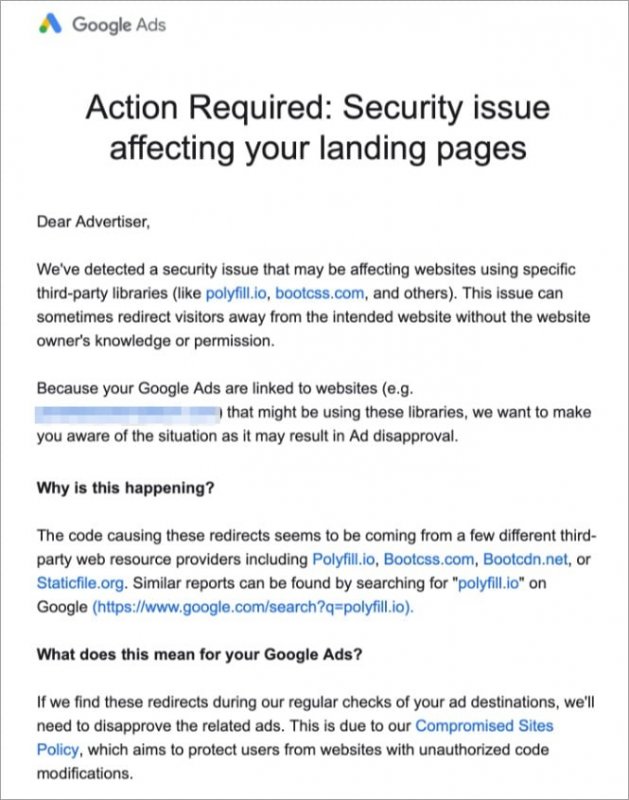Screen dimensions: 629x800
Task: Click the Google Ads wordmark text
Action: (x=119, y=25)
